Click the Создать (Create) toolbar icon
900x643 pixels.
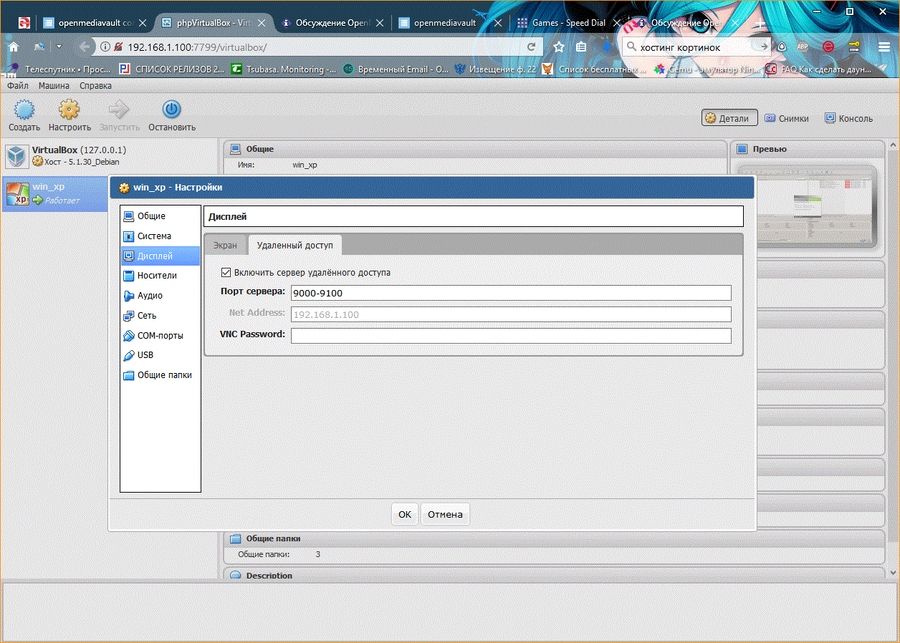pos(24,110)
